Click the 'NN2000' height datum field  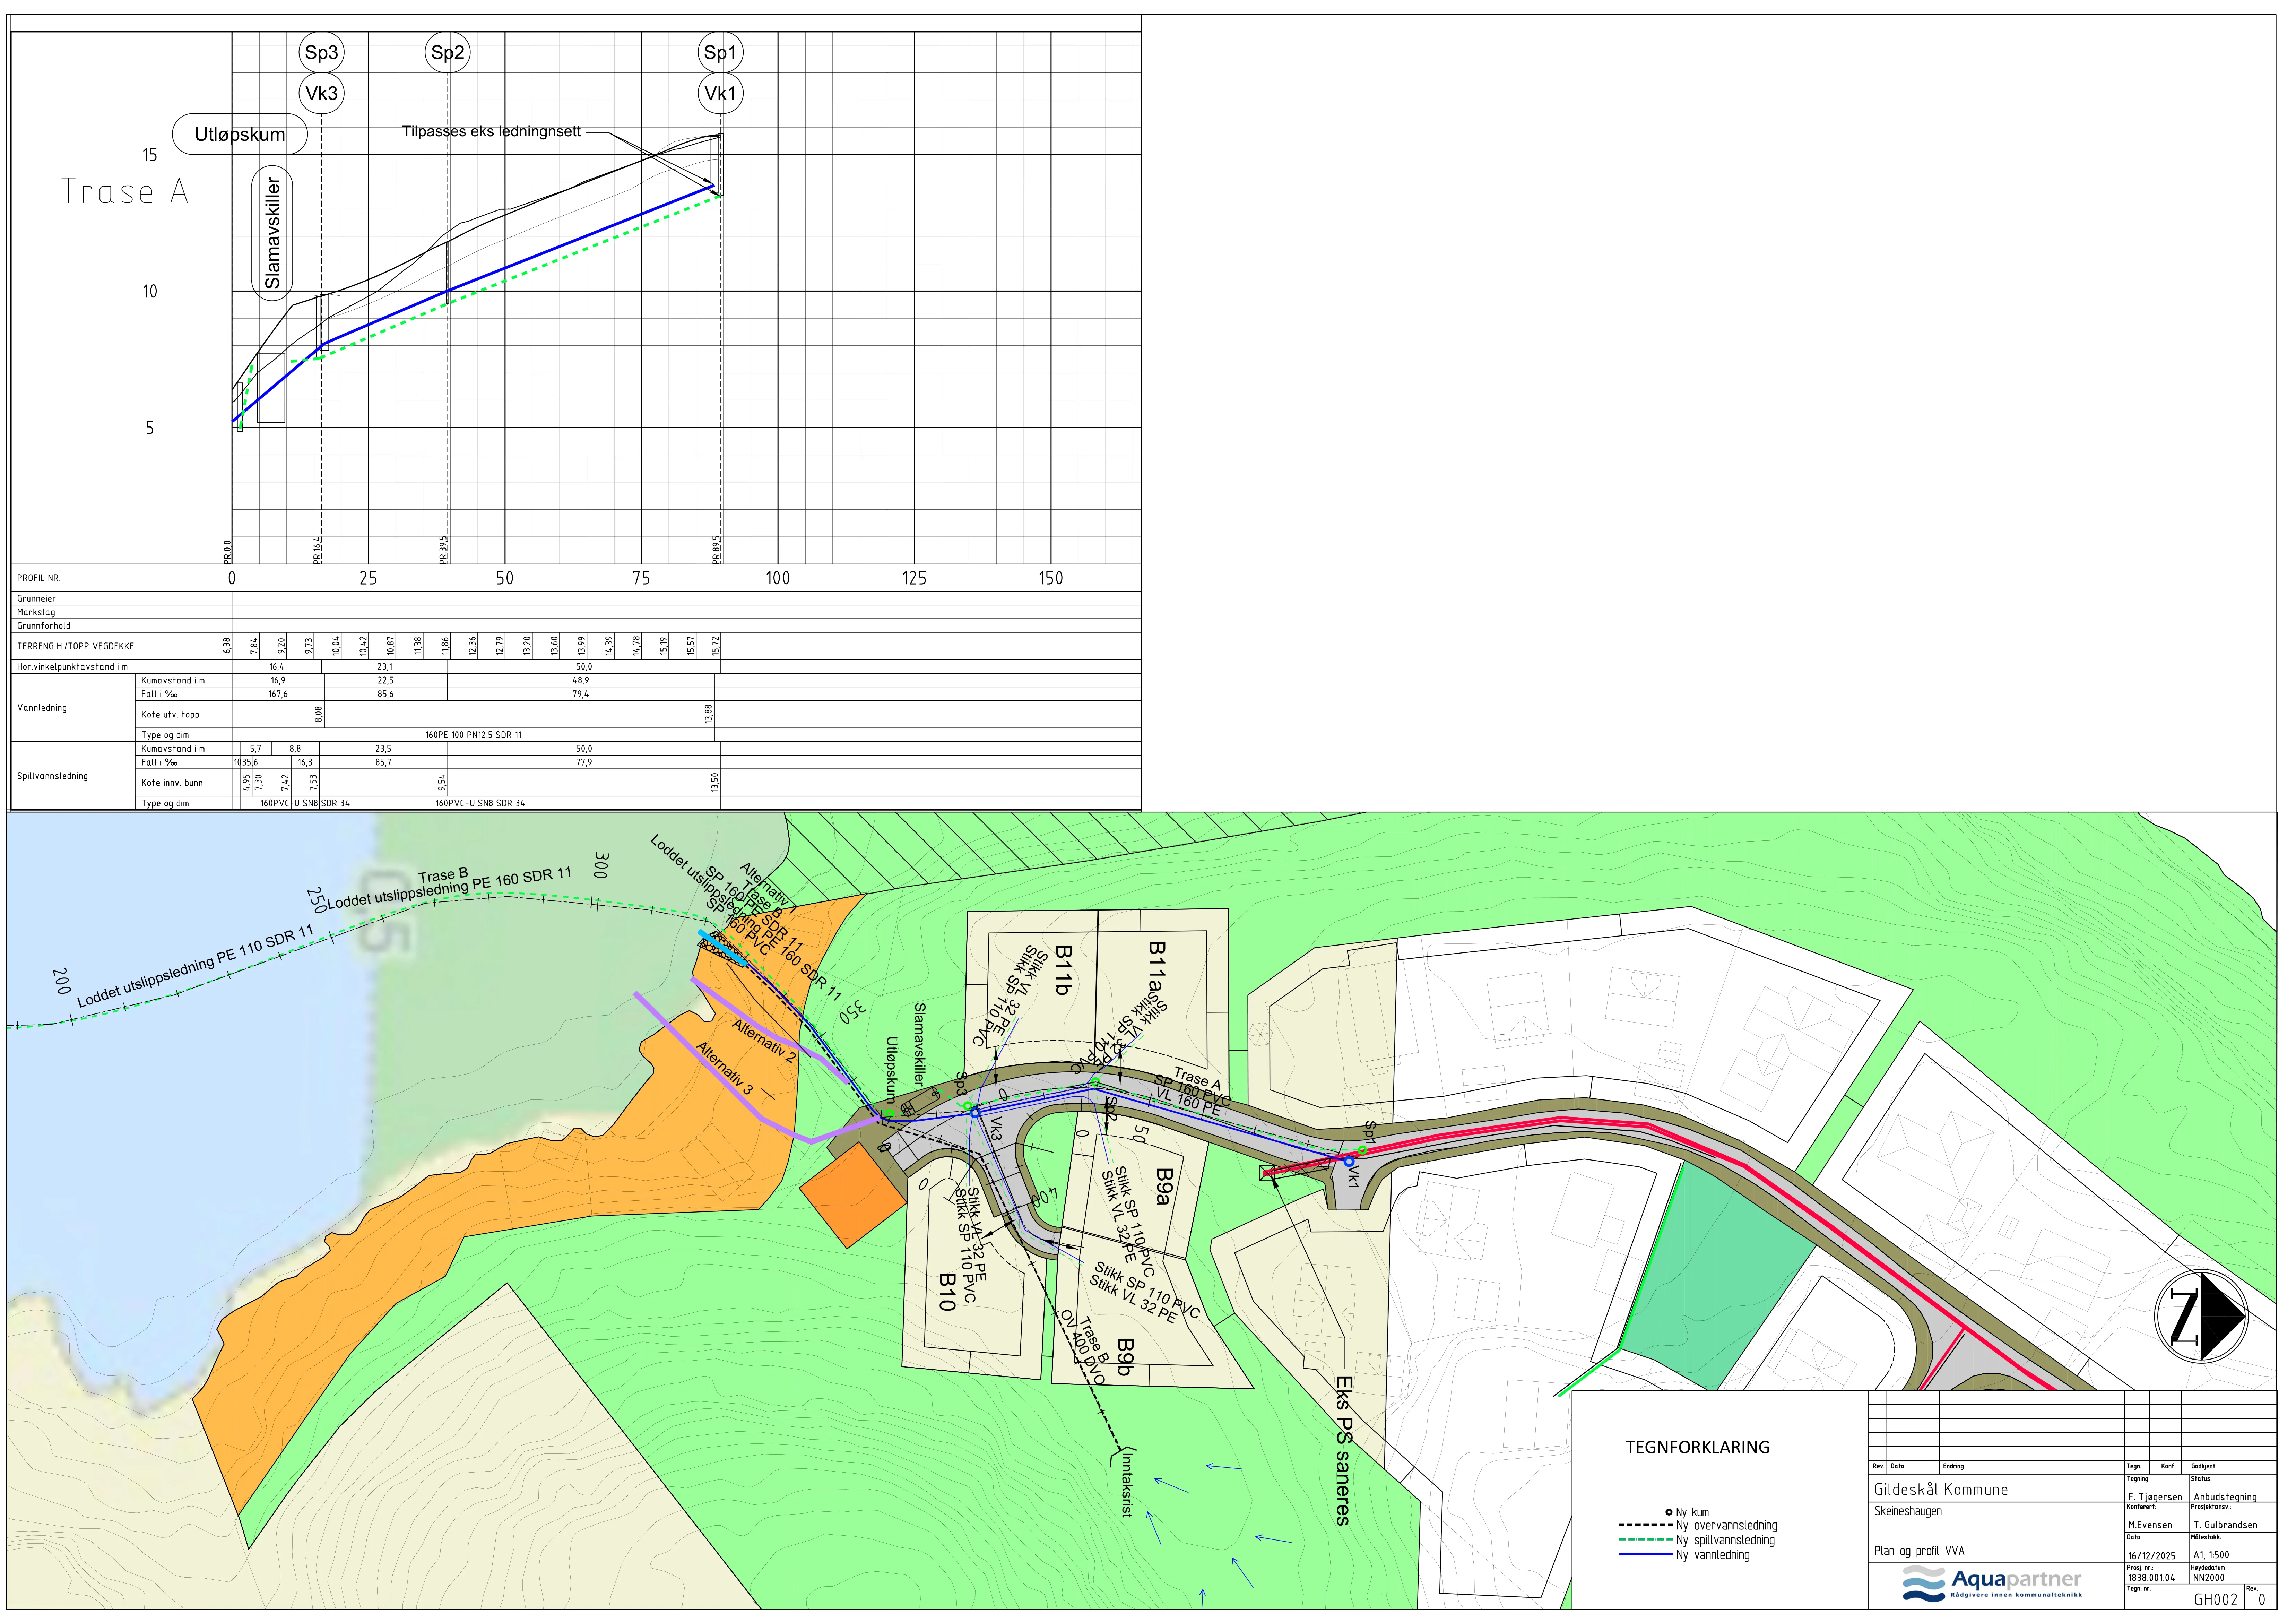(x=2209, y=1578)
